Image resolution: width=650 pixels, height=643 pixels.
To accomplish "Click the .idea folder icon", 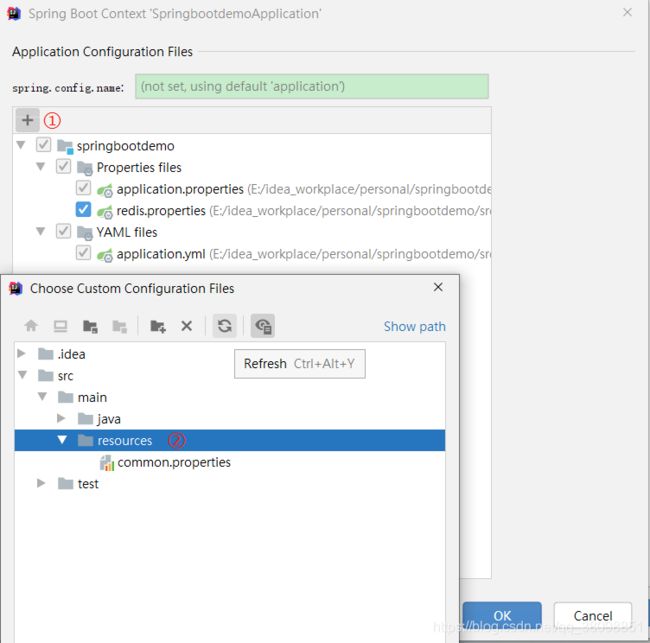I will pyautogui.click(x=46, y=354).
